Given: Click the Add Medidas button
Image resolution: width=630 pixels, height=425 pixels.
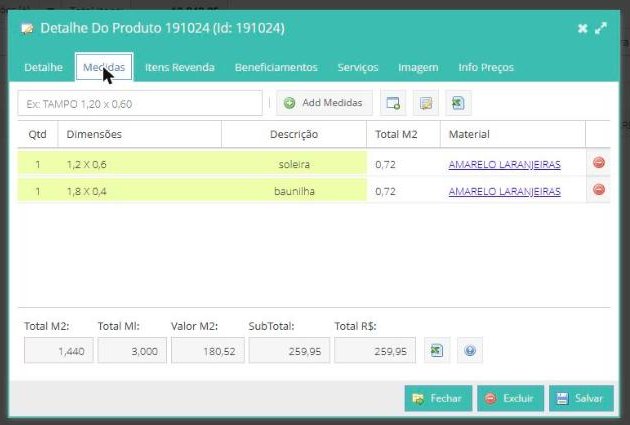Looking at the screenshot, I should [x=324, y=103].
